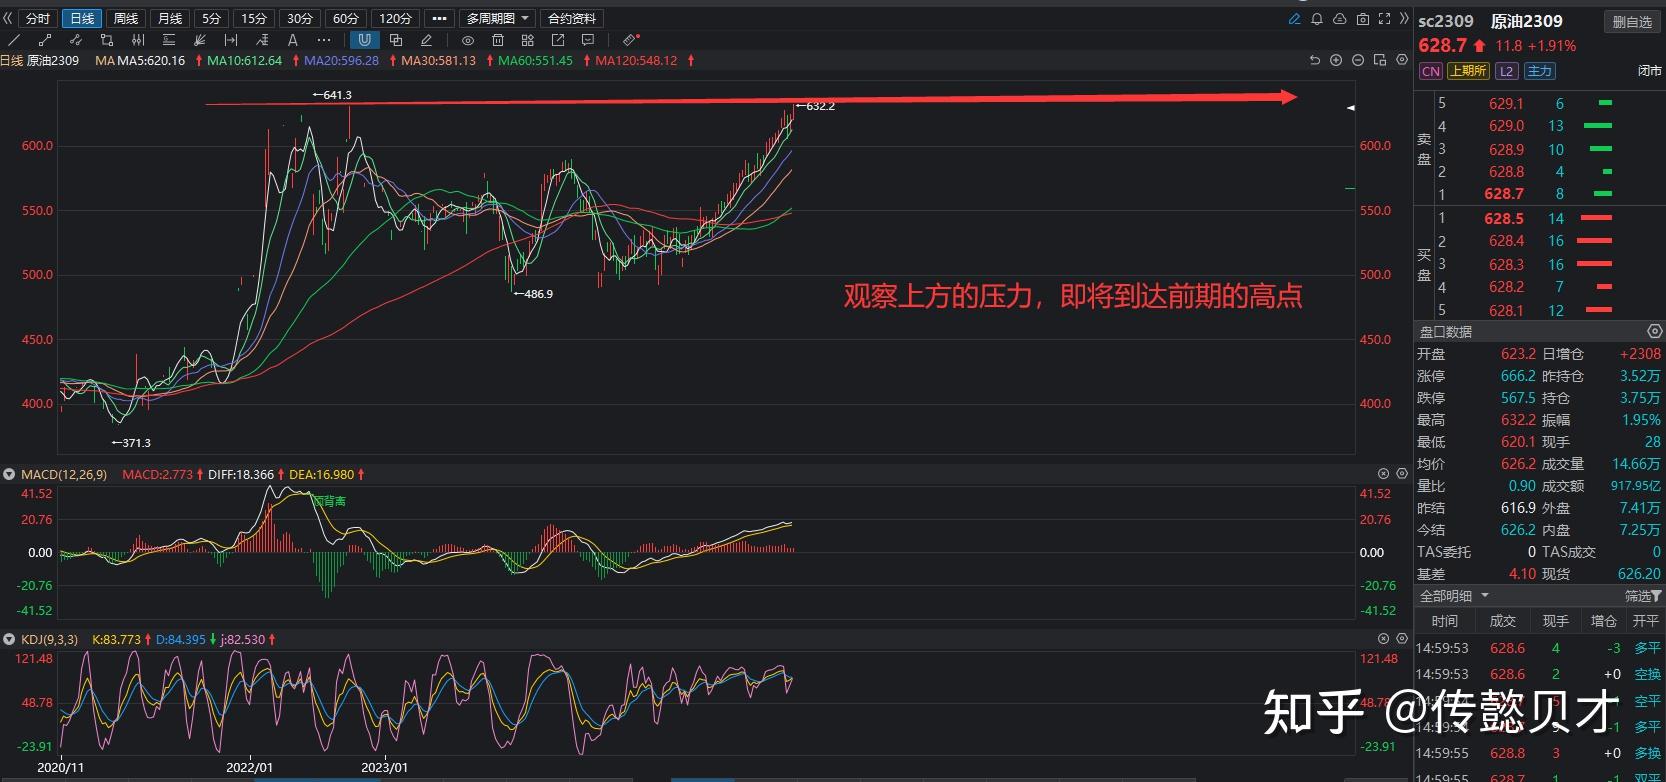Toggle the drawing pencil mode at top right

(x=1294, y=19)
